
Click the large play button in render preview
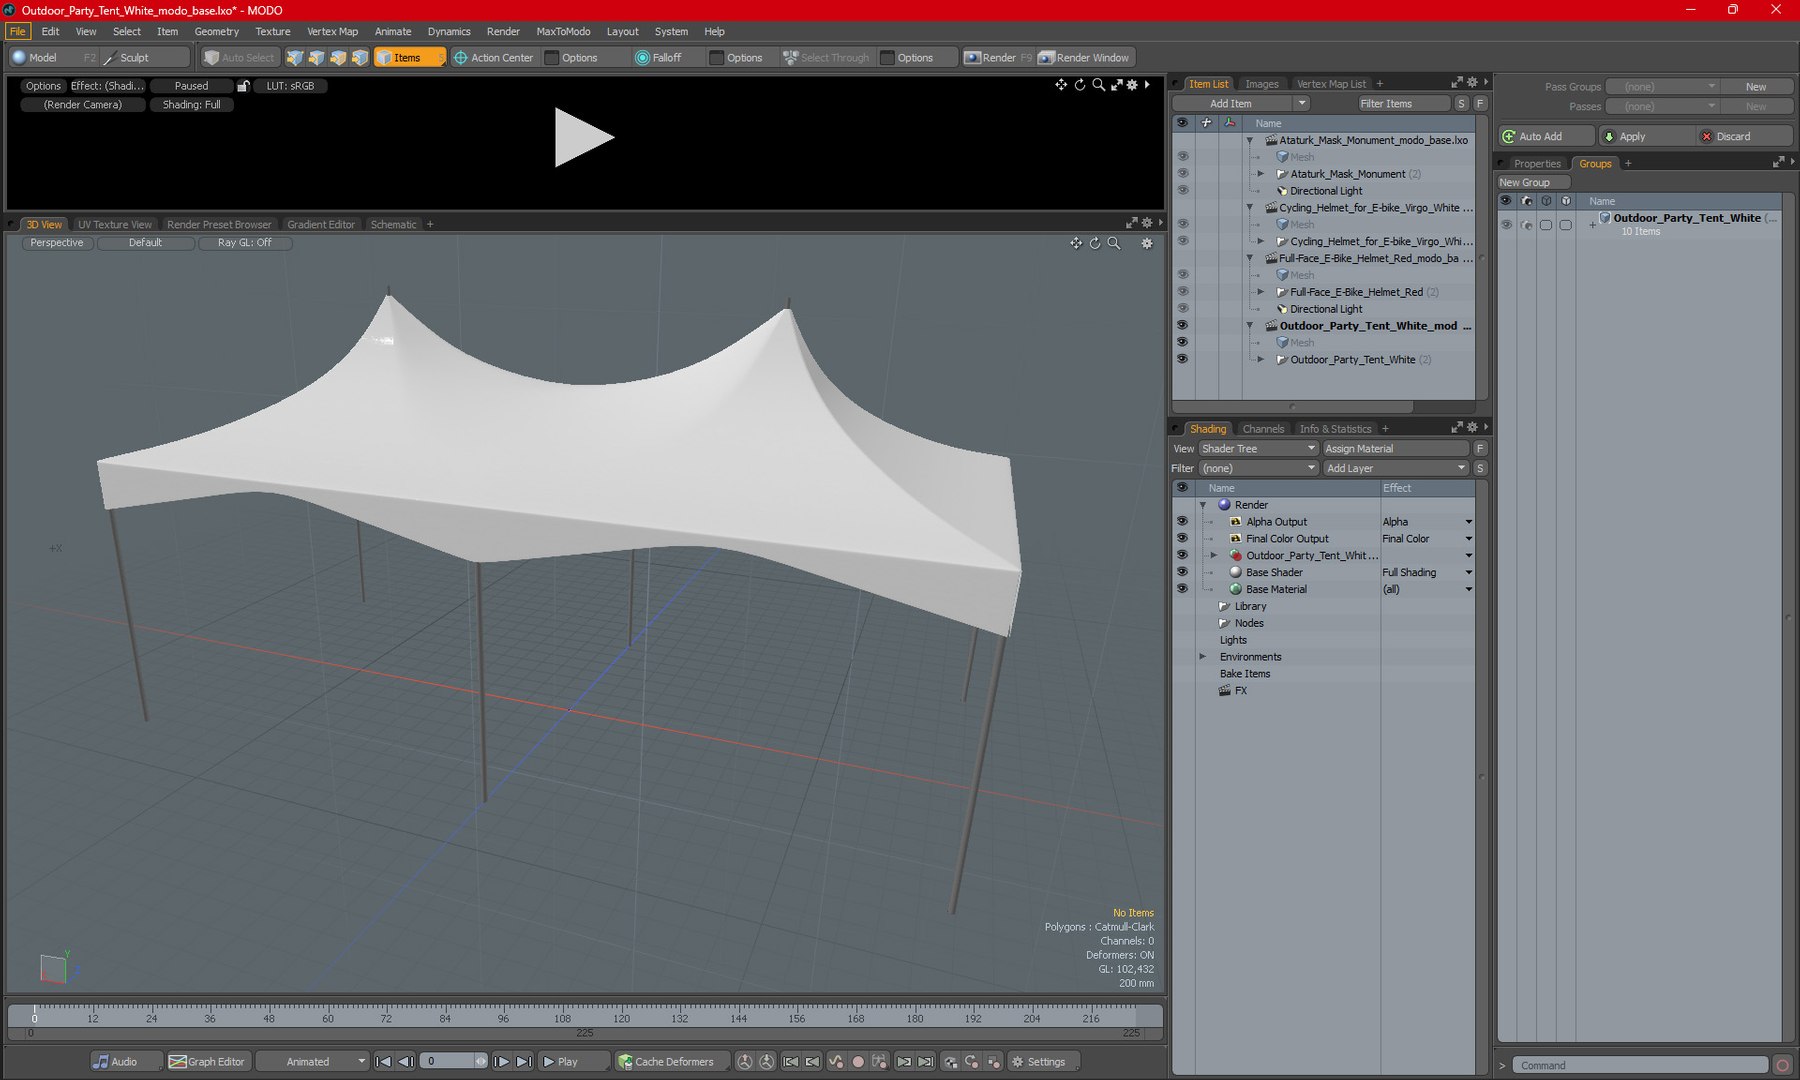point(584,137)
